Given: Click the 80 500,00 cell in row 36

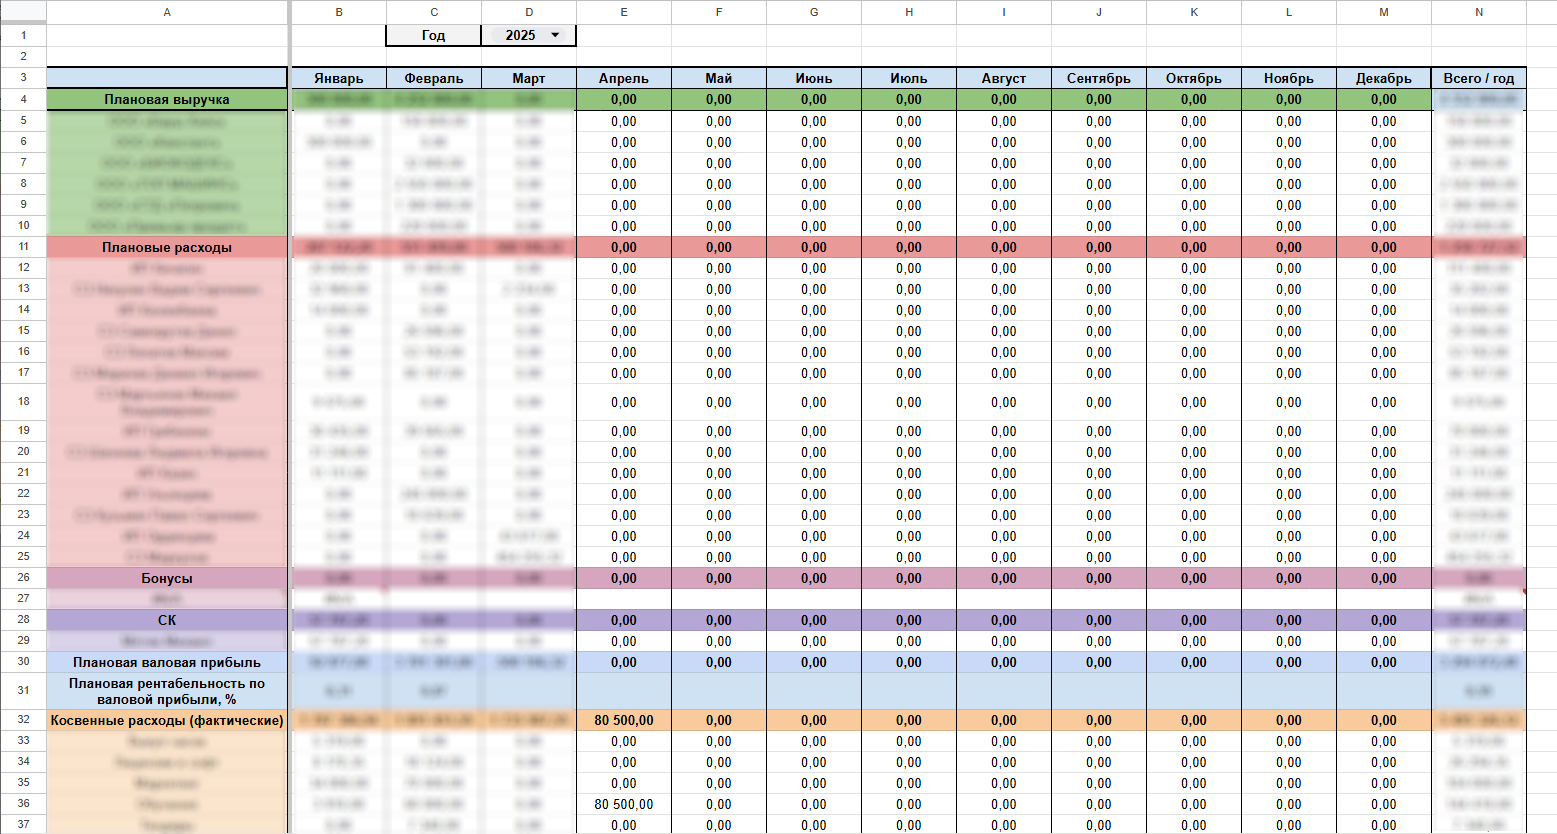Looking at the screenshot, I should (x=624, y=804).
